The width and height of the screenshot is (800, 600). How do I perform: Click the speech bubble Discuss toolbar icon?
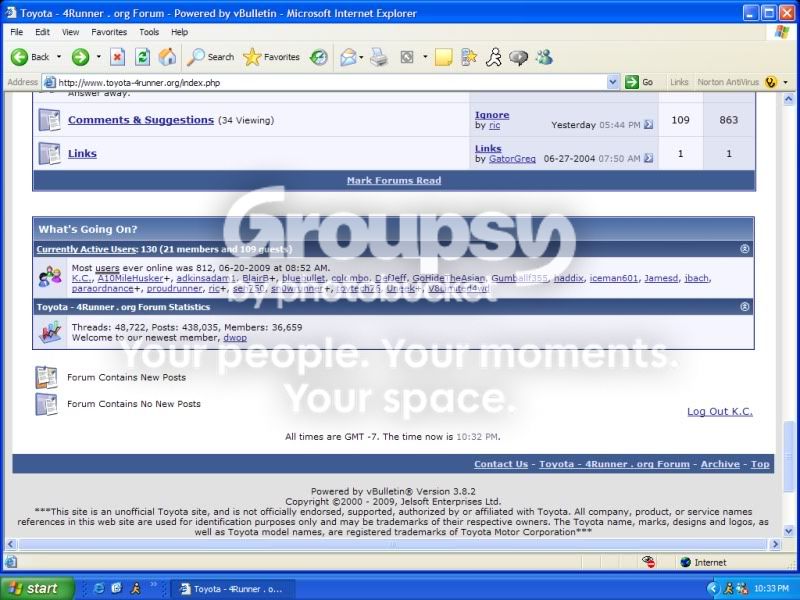point(519,57)
